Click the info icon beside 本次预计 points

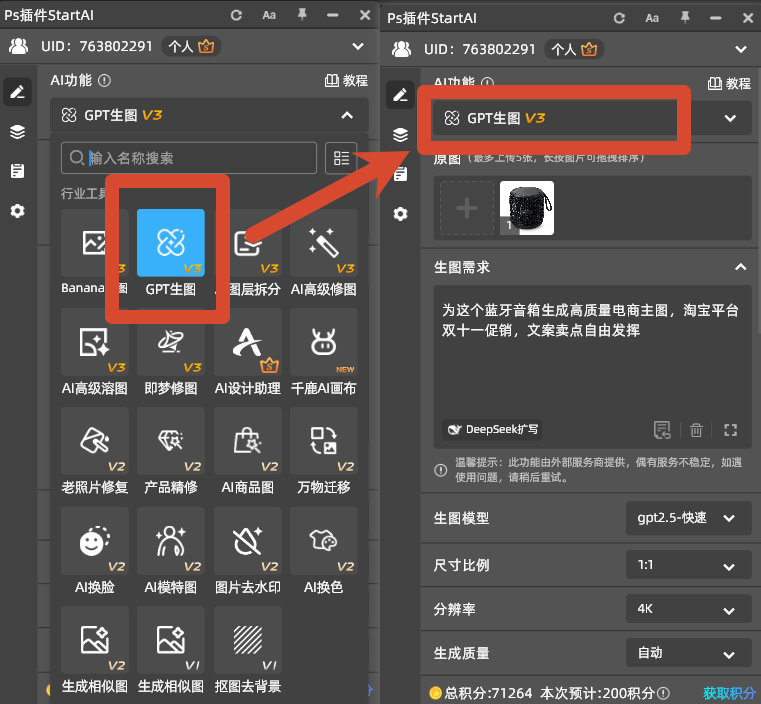(663, 693)
